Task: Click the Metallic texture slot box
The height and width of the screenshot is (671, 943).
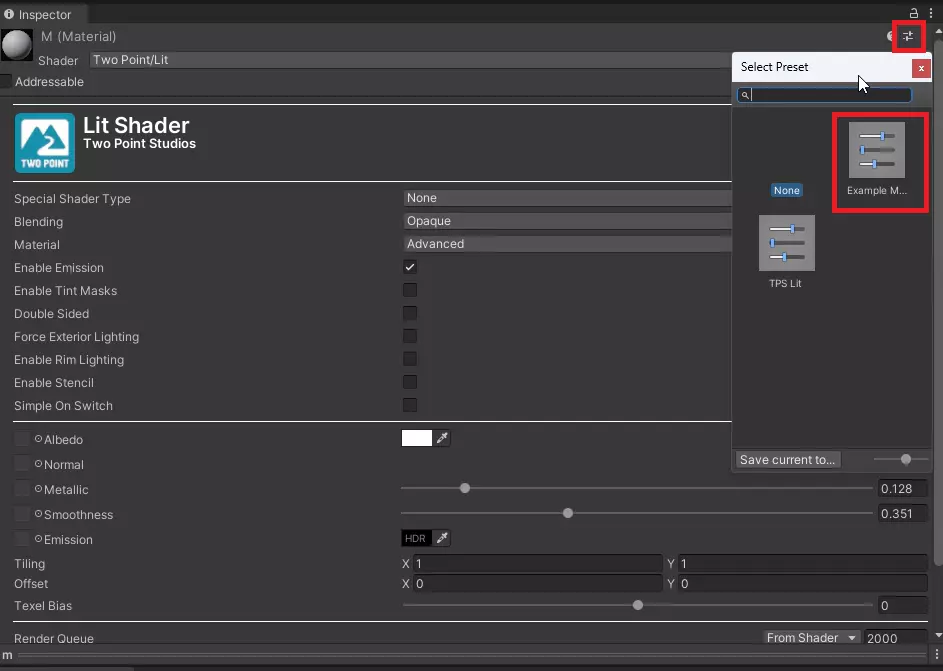Action: 22,489
